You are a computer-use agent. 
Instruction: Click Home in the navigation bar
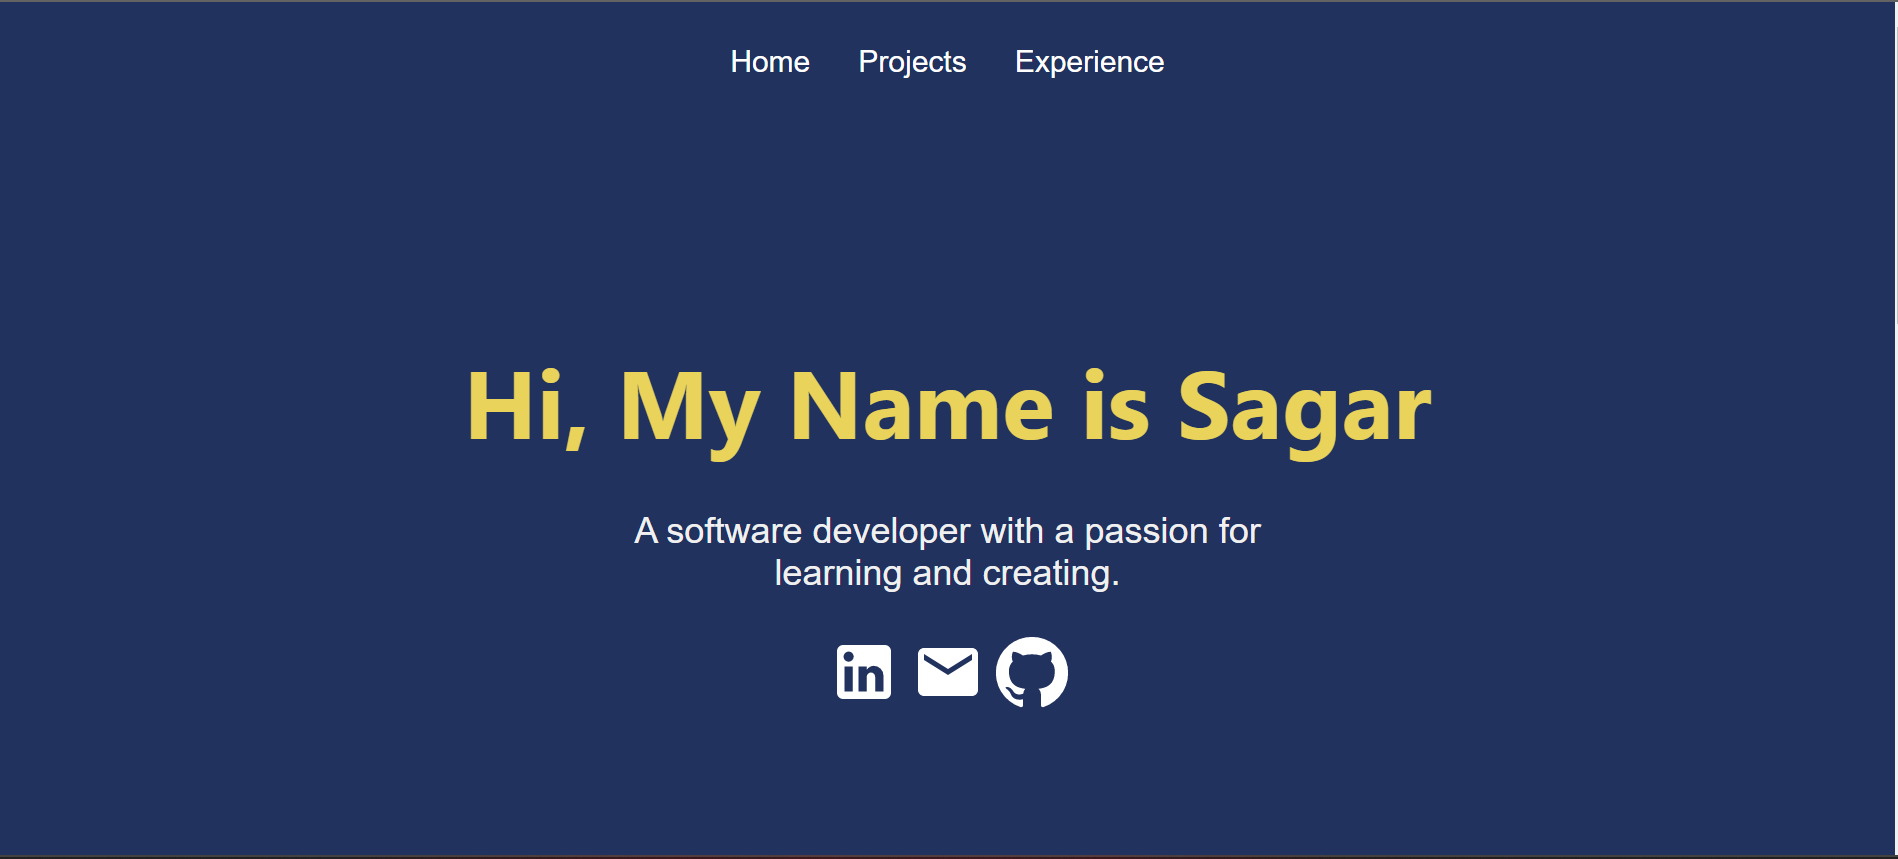[x=770, y=62]
